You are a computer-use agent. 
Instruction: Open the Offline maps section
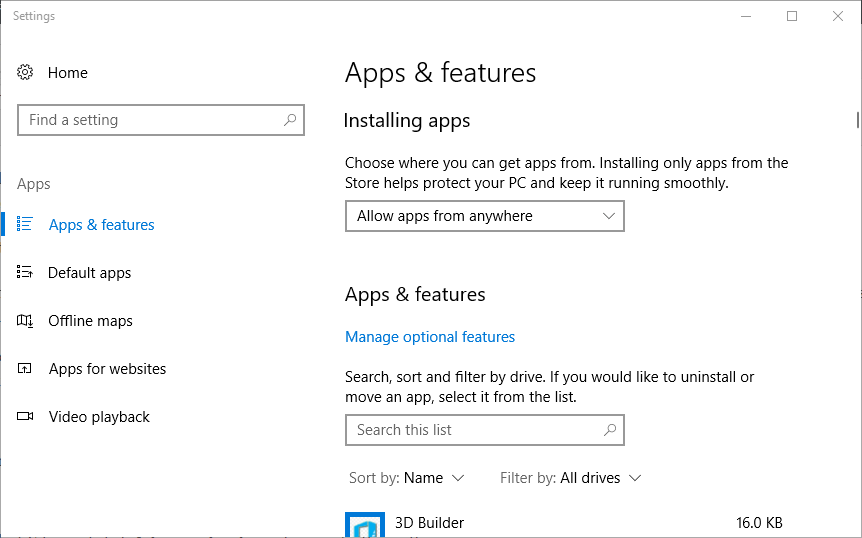pyautogui.click(x=90, y=321)
